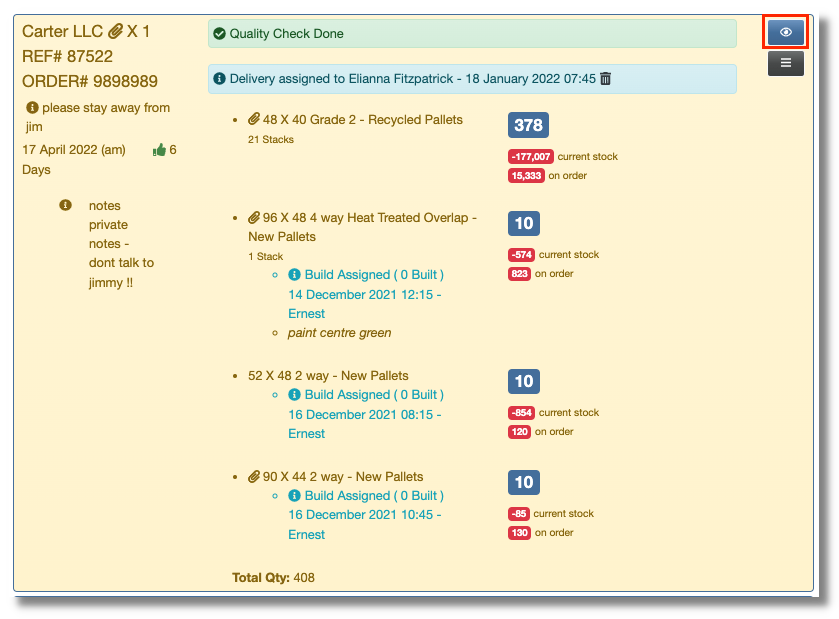Click the info icon before 'please stay away'

(33, 108)
